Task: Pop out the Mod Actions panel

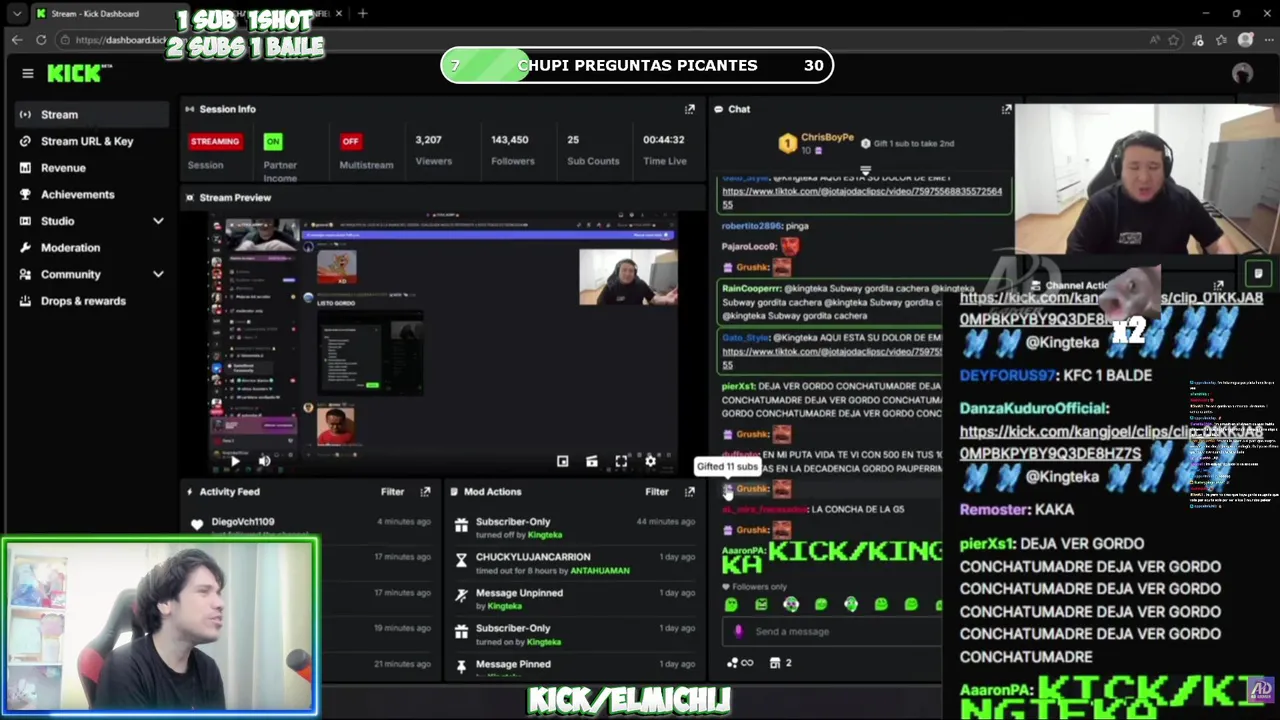Action: 690,492
